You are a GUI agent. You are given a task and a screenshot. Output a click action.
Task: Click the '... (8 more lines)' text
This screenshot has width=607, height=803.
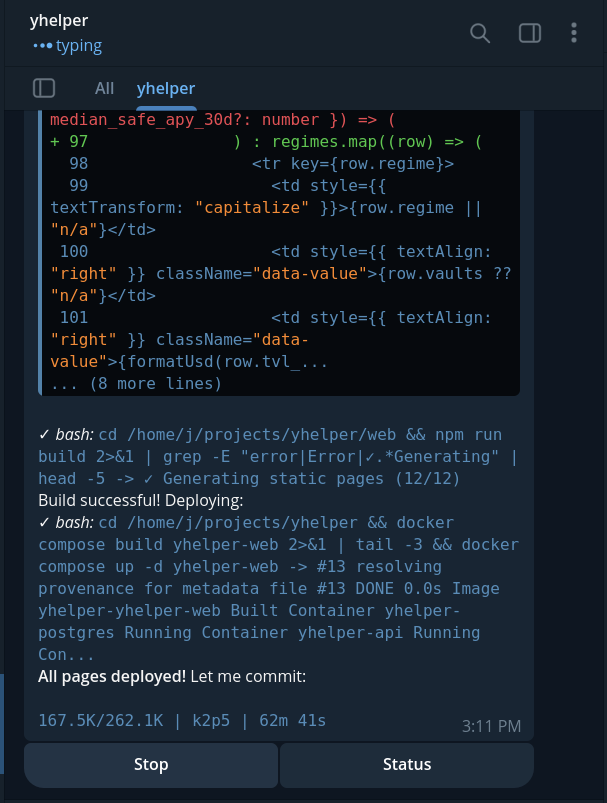pos(136,384)
